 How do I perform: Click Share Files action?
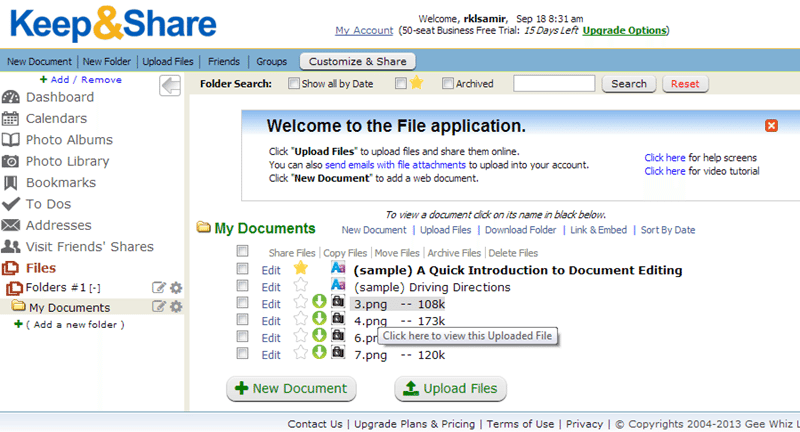click(x=292, y=253)
